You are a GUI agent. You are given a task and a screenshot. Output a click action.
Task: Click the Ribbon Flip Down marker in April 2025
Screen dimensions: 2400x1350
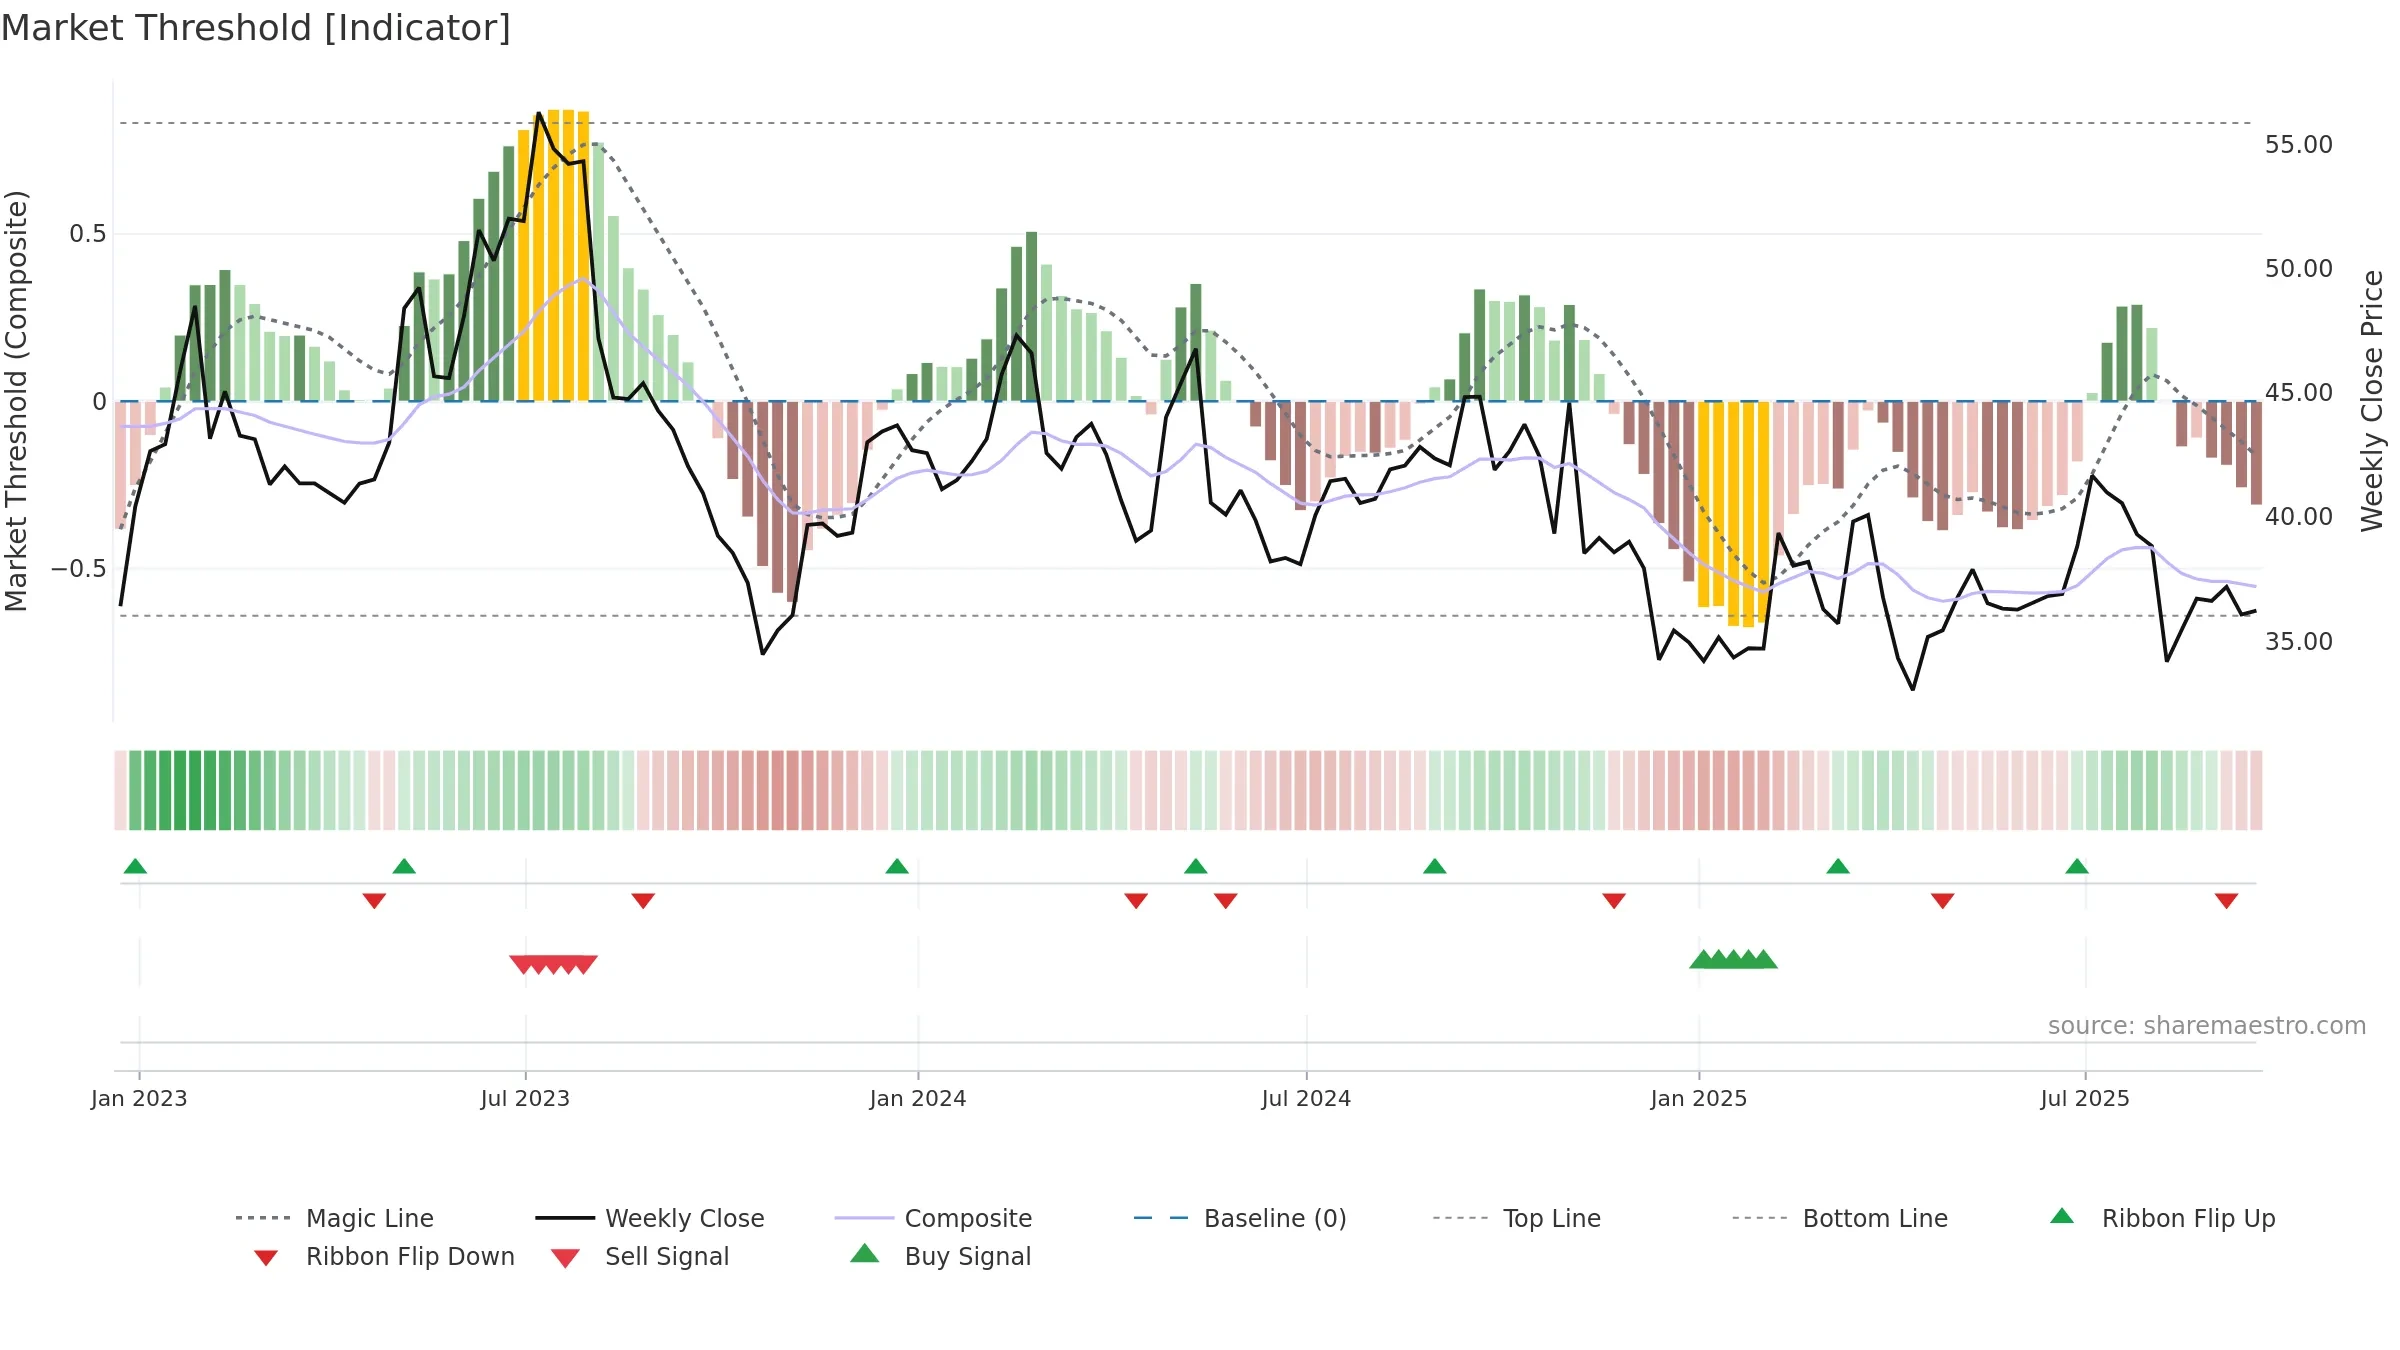(x=1943, y=900)
